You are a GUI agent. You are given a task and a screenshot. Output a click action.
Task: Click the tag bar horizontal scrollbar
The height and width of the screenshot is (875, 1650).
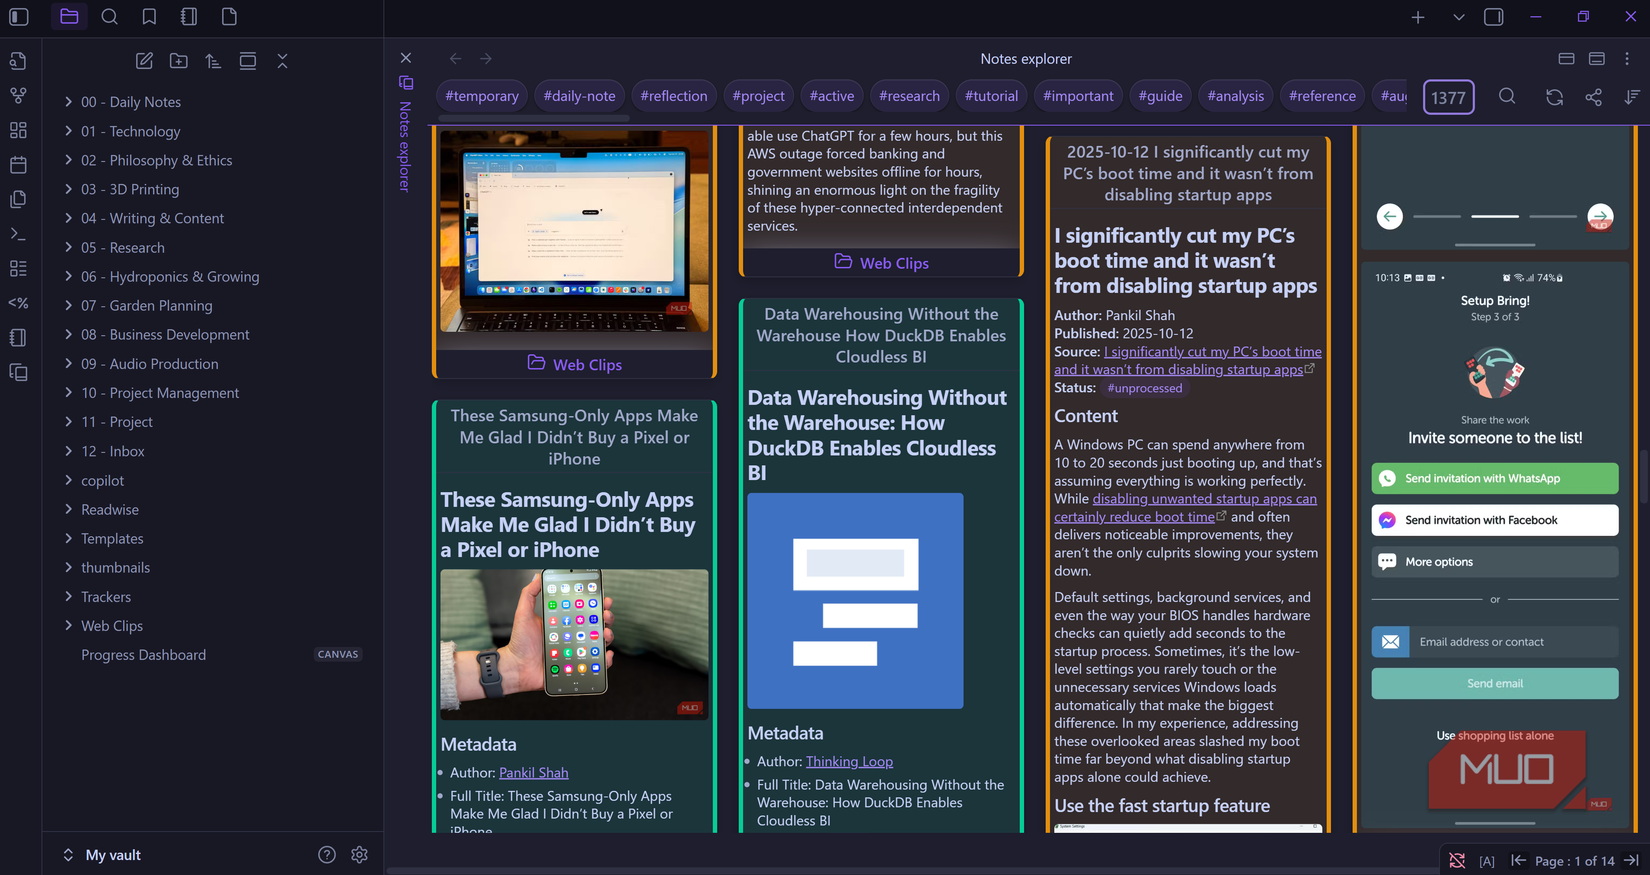[x=533, y=118]
